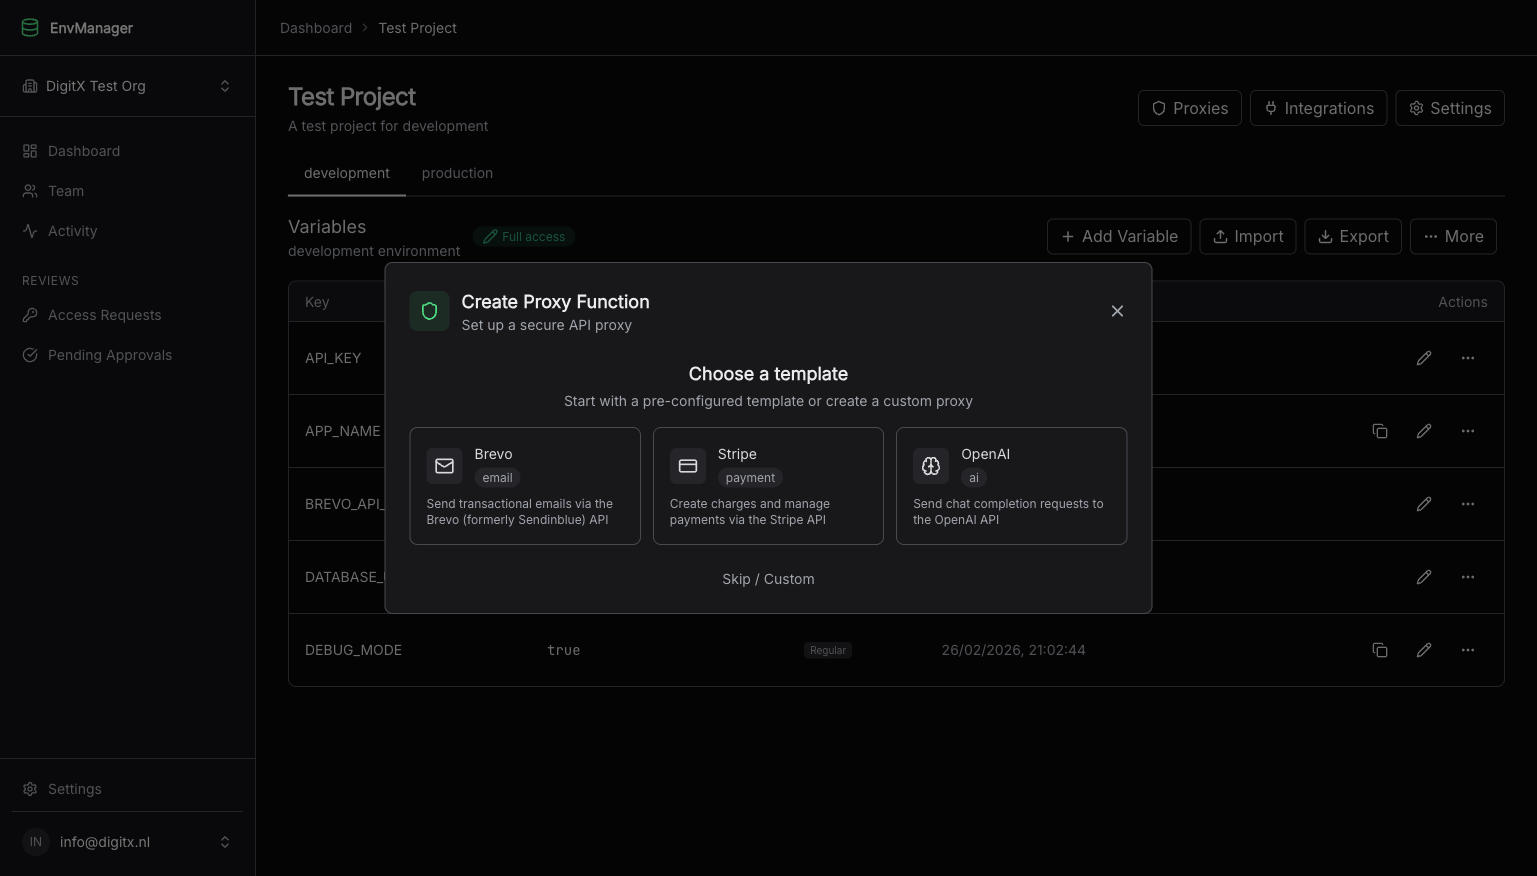Click the Stripe credit card template icon
The width and height of the screenshot is (1537, 876).
688,466
